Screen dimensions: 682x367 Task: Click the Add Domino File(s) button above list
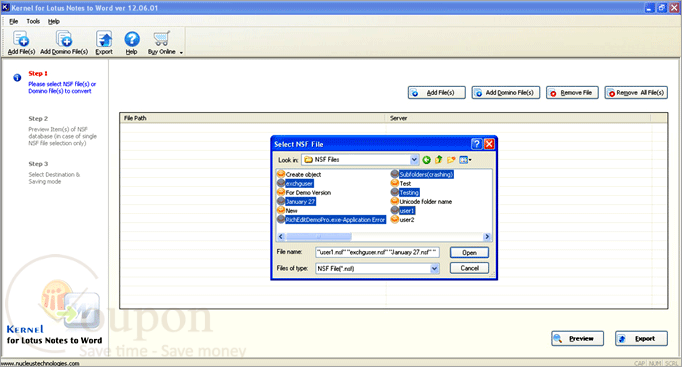tap(506, 93)
